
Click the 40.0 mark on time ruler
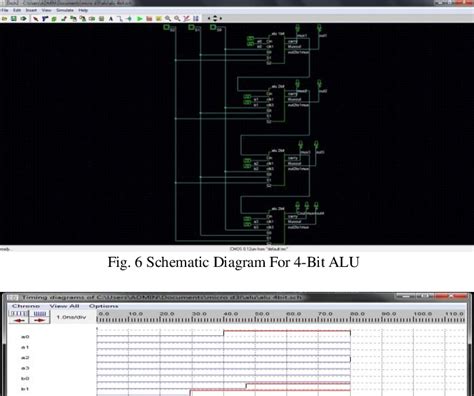tap(231, 314)
